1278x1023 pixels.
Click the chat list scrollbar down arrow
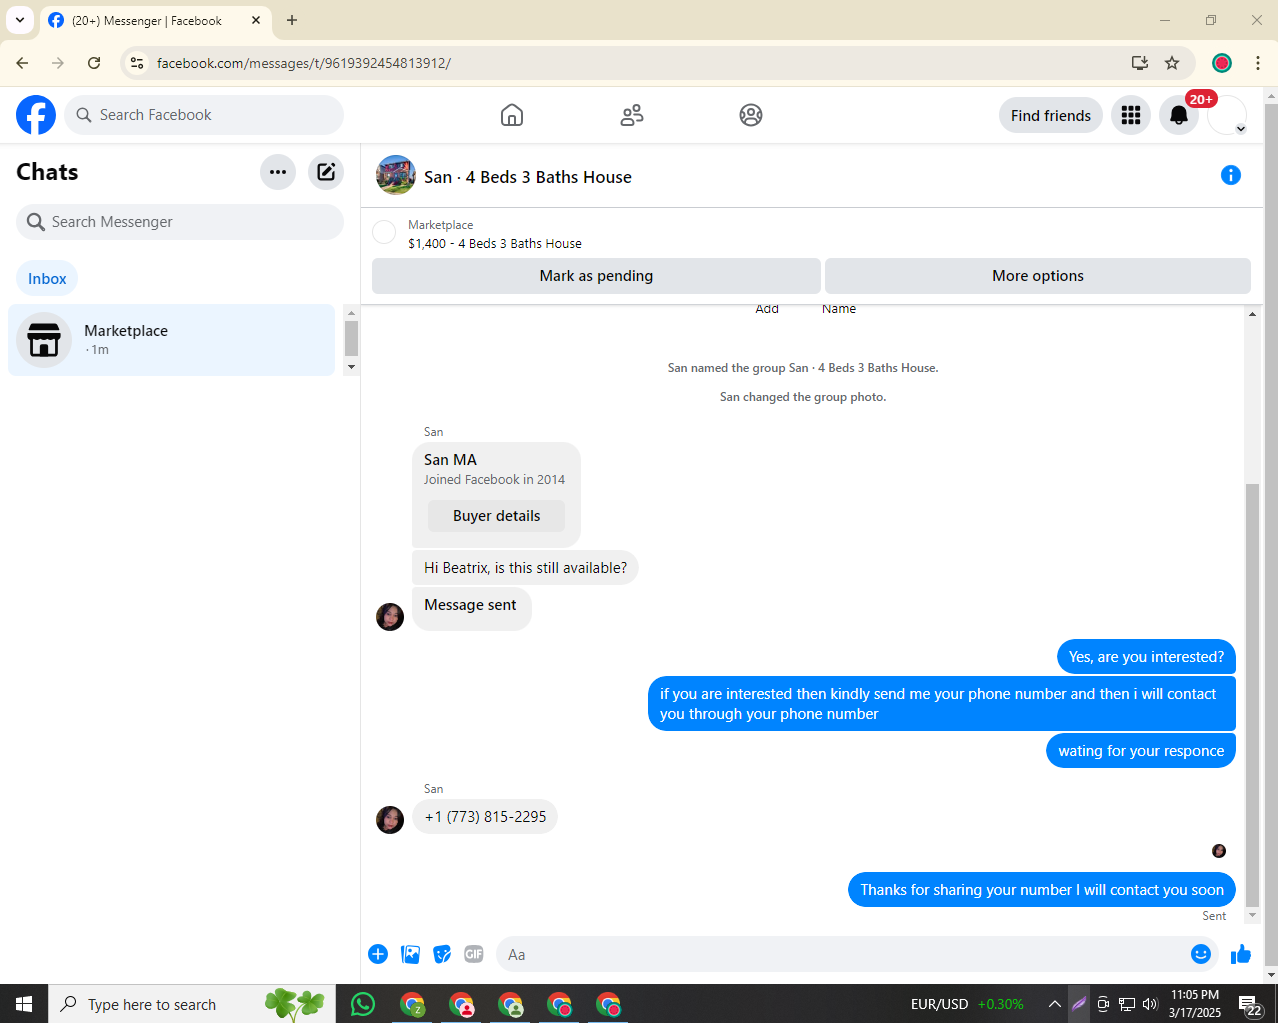[351, 367]
